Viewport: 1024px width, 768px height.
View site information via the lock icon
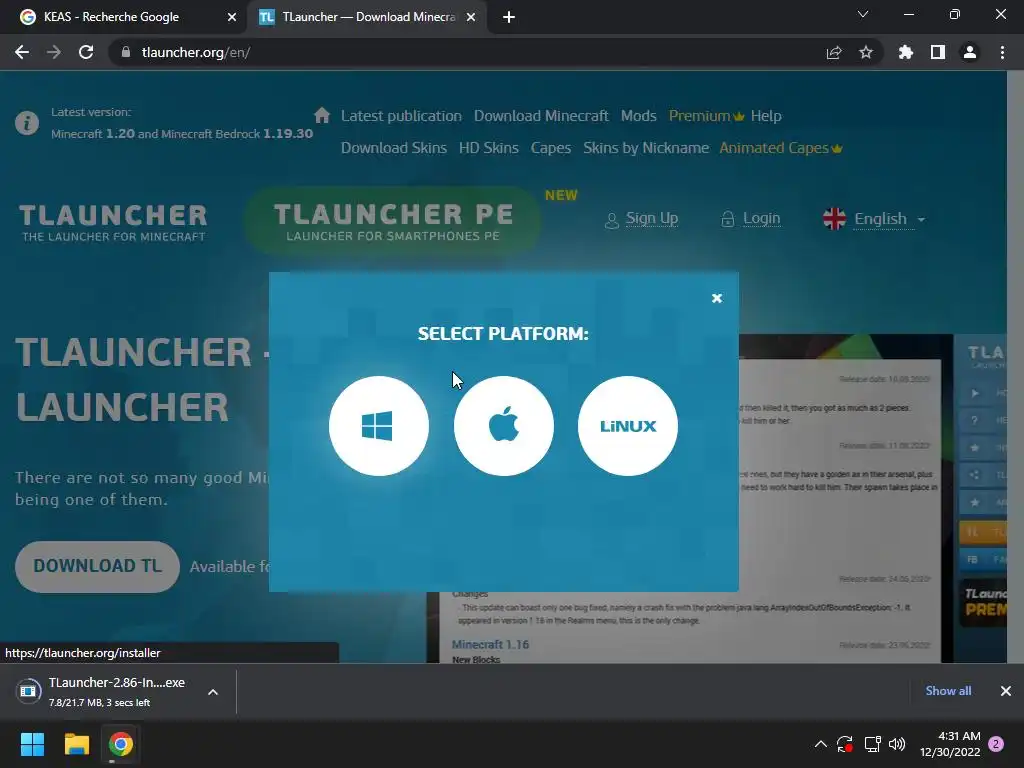coord(127,52)
